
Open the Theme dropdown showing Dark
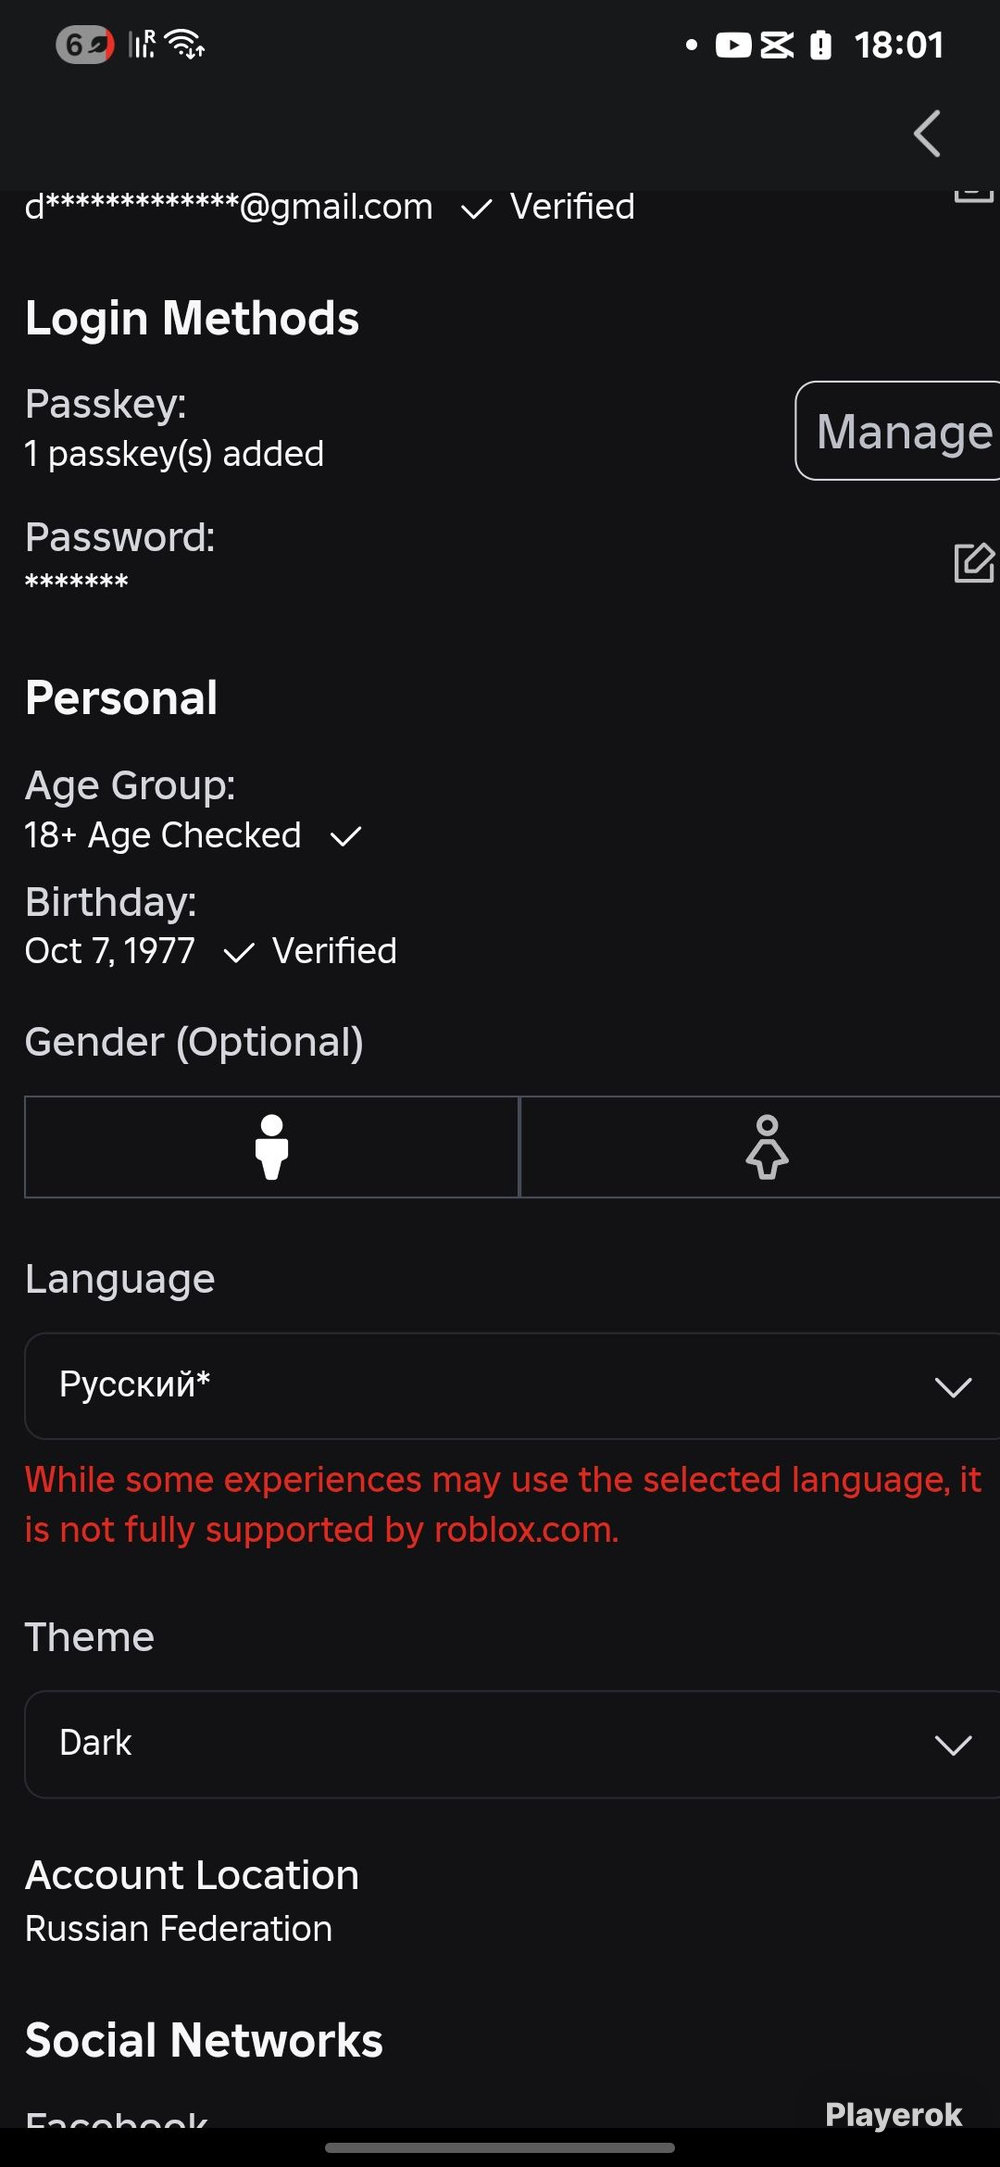click(x=512, y=1745)
